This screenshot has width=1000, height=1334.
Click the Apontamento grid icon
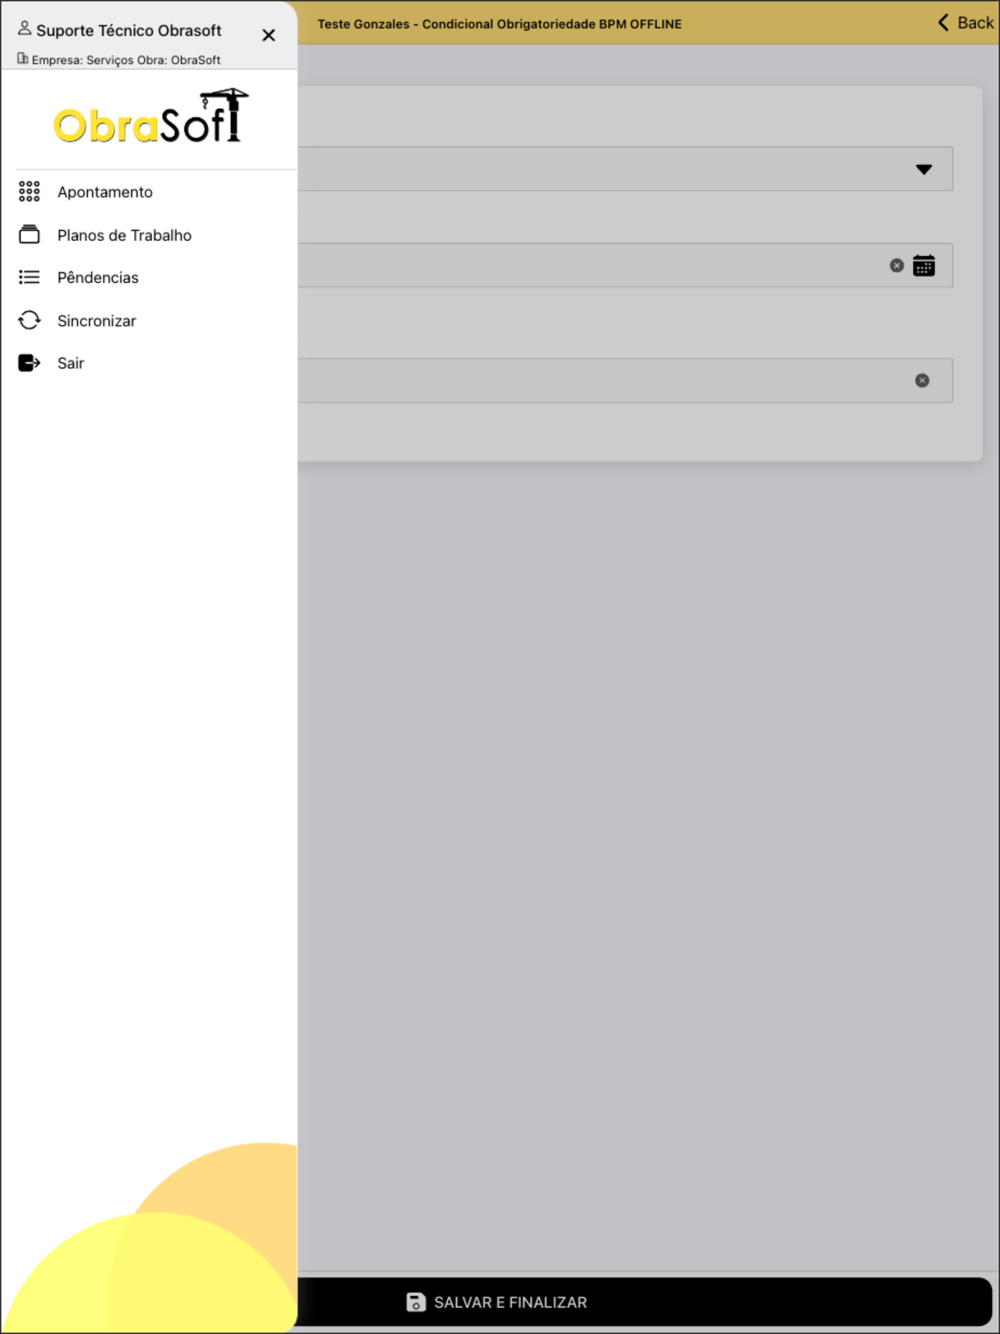[29, 192]
